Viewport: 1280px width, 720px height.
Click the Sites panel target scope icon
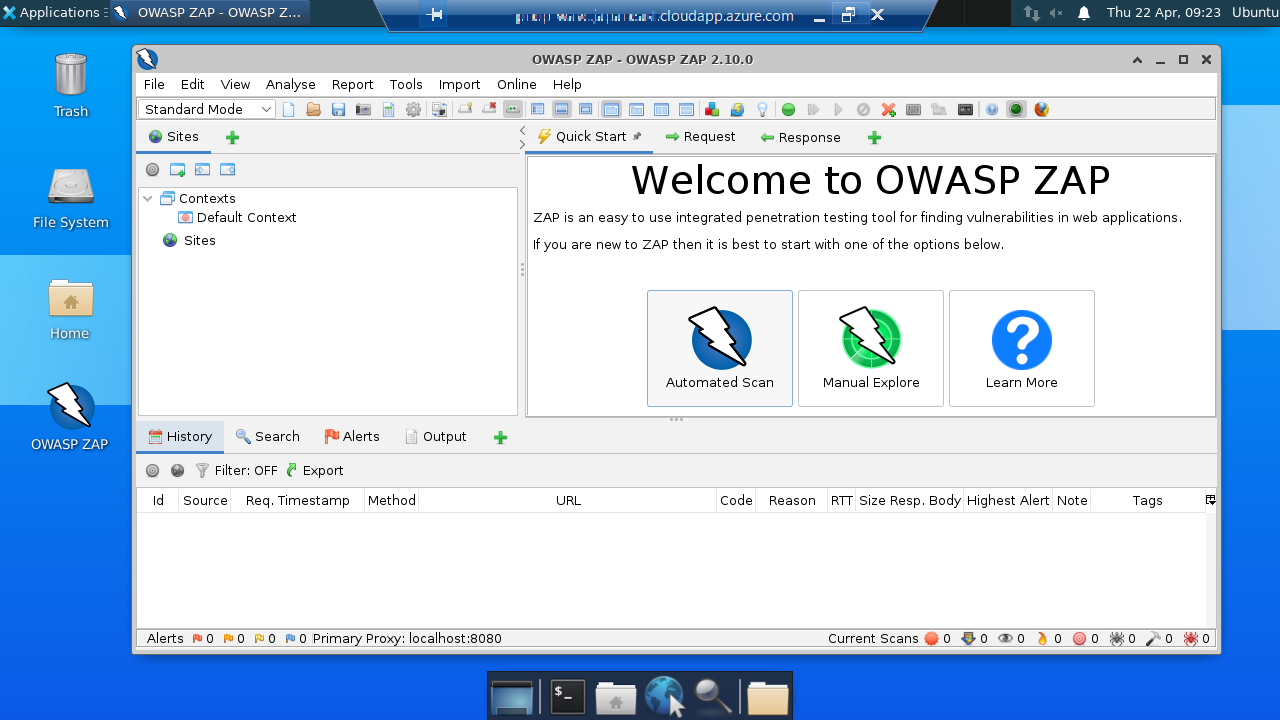[152, 170]
